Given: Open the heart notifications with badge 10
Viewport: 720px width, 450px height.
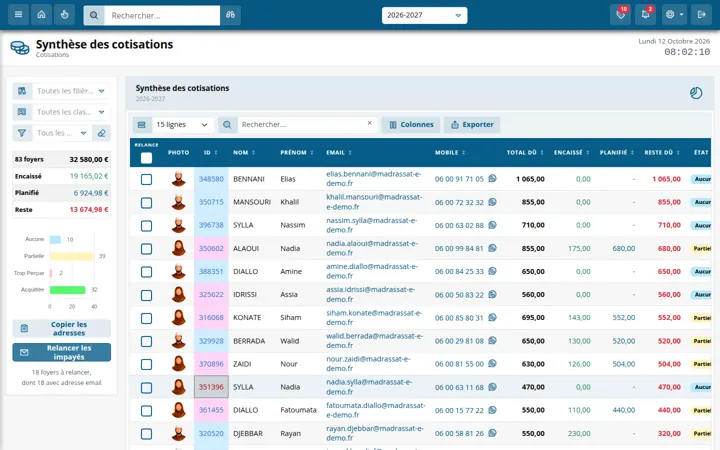Looking at the screenshot, I should [620, 15].
